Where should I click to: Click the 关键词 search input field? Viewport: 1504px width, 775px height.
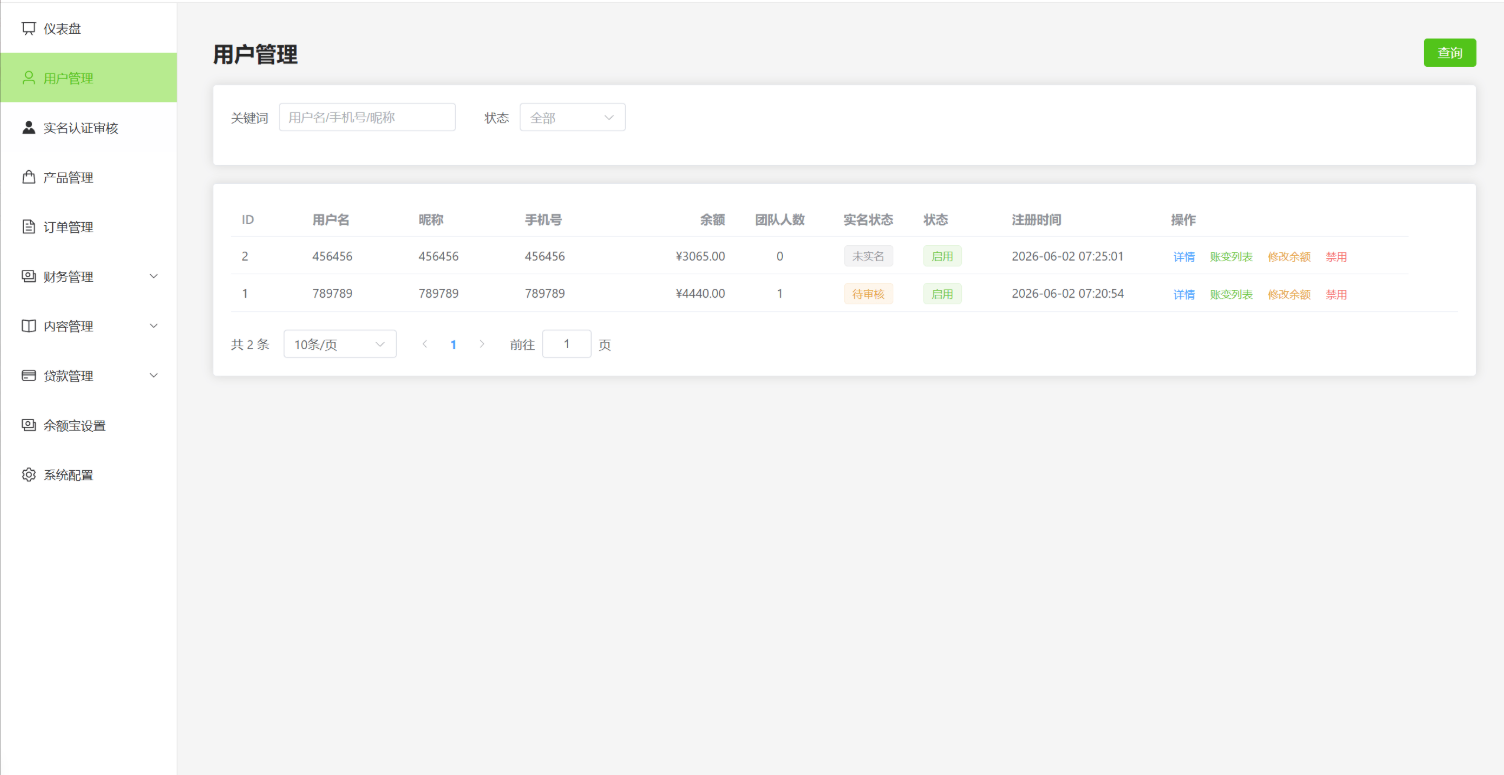367,117
